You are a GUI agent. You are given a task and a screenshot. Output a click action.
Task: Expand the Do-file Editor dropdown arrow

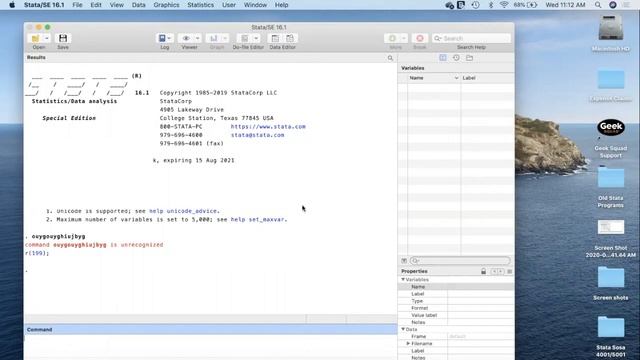coord(256,38)
